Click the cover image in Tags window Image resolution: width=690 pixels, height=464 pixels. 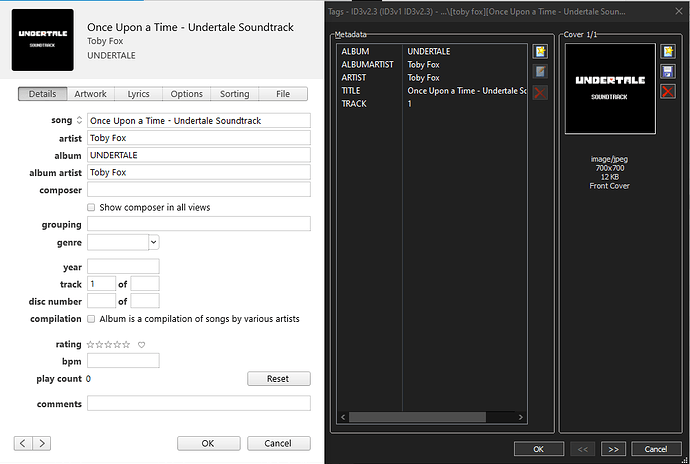(x=610, y=88)
